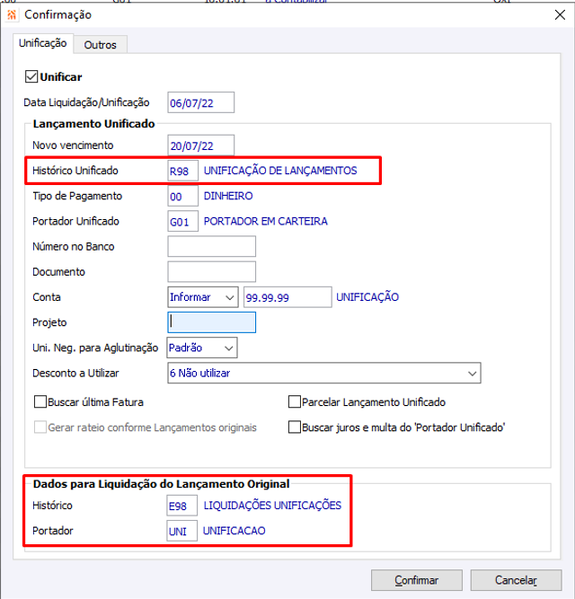This screenshot has height=599, width=575.
Task: Click liquidation Portador code field UNI
Action: tap(182, 531)
